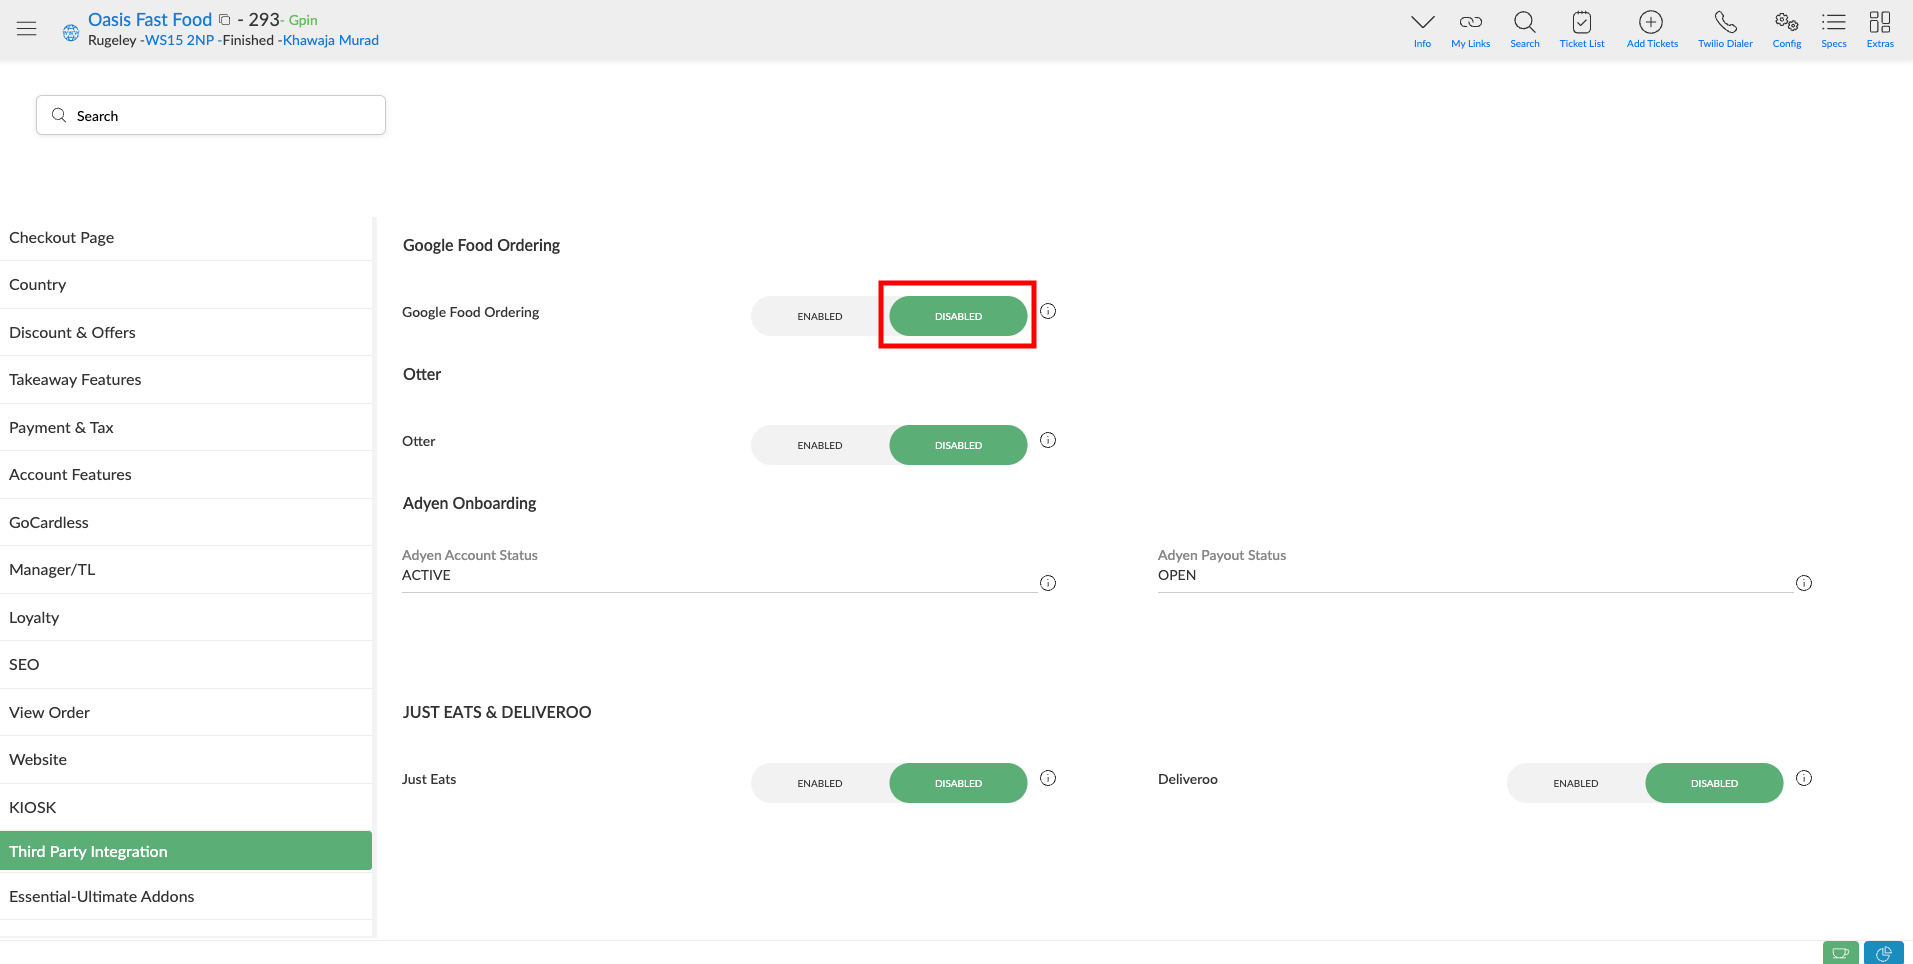The width and height of the screenshot is (1913, 964).
Task: Open the Checkout Page settings section
Action: pyautogui.click(x=186, y=238)
